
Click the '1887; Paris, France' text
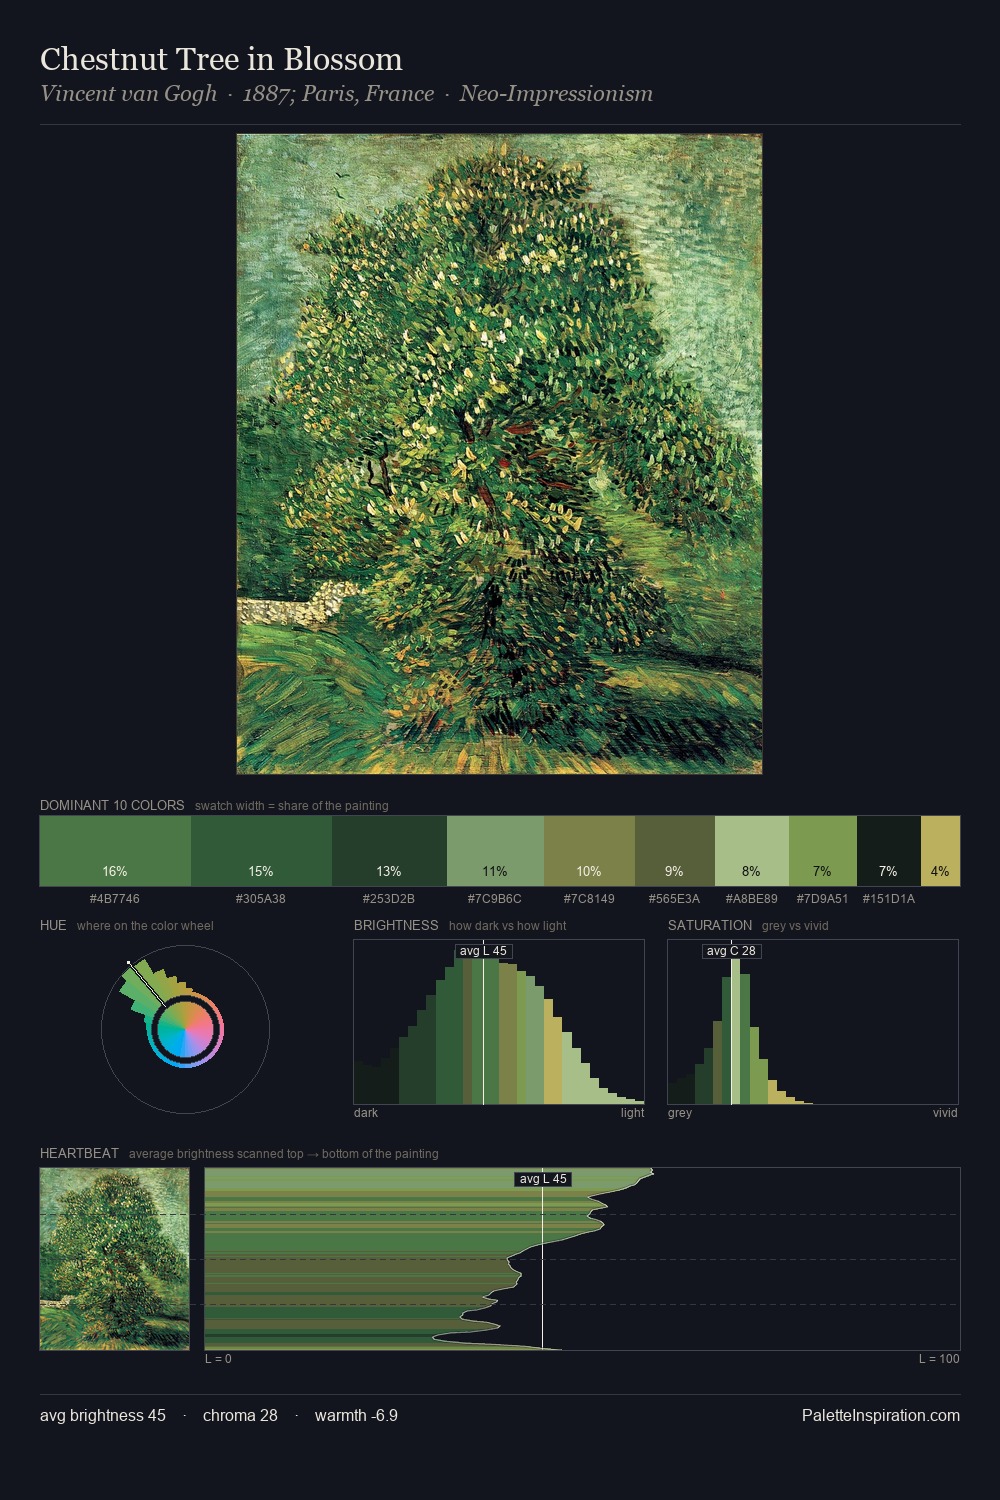(x=338, y=94)
